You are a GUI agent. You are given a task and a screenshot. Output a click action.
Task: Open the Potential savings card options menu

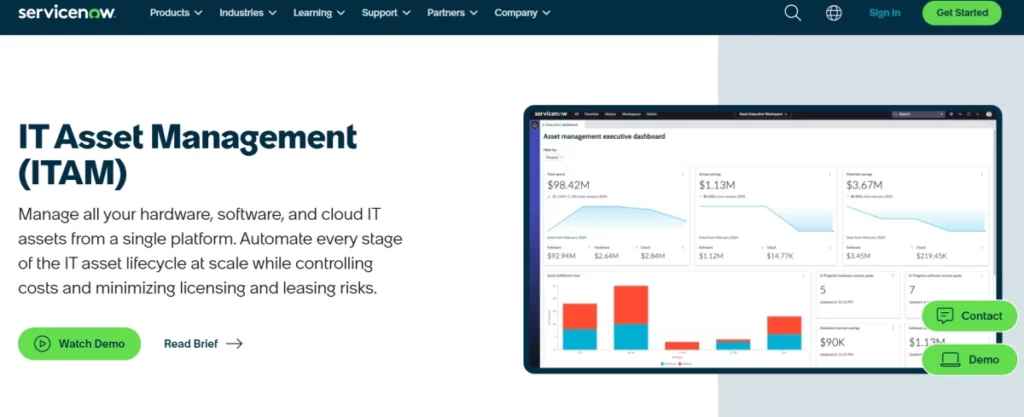981,174
